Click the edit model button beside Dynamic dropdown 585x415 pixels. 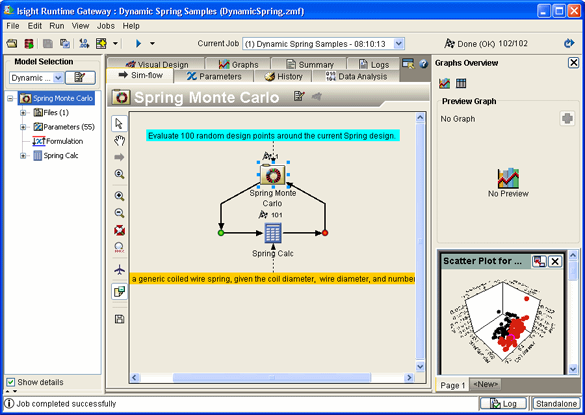80,78
